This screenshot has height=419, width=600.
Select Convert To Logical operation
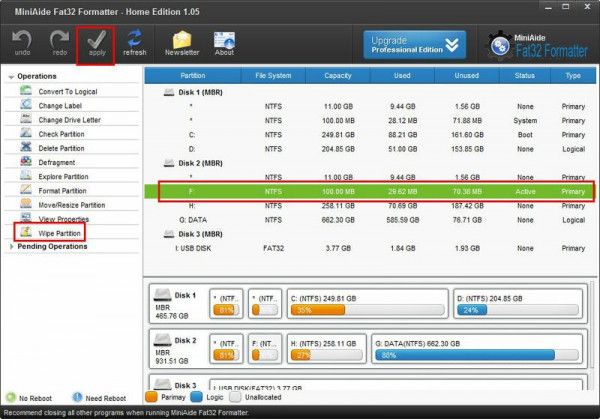[68, 91]
